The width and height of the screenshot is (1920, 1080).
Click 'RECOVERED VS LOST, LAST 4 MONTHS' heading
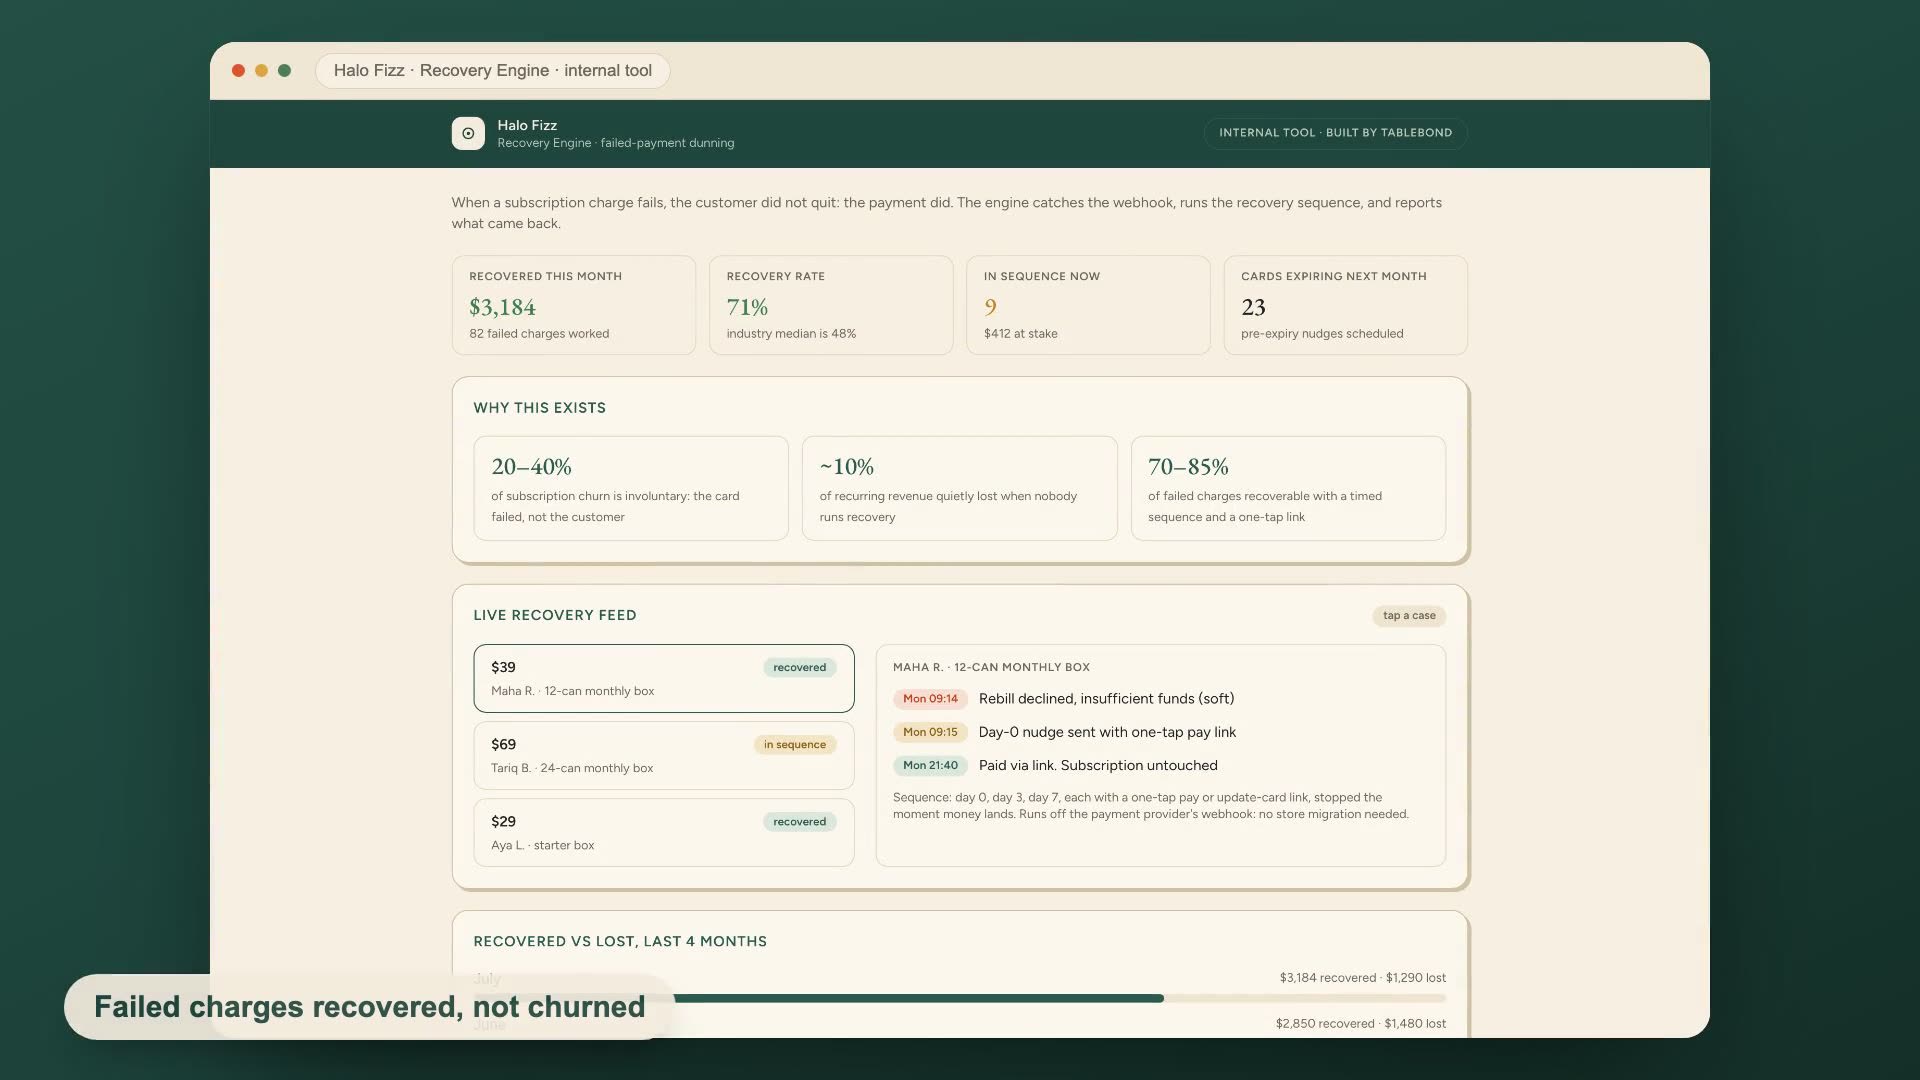(x=620, y=942)
